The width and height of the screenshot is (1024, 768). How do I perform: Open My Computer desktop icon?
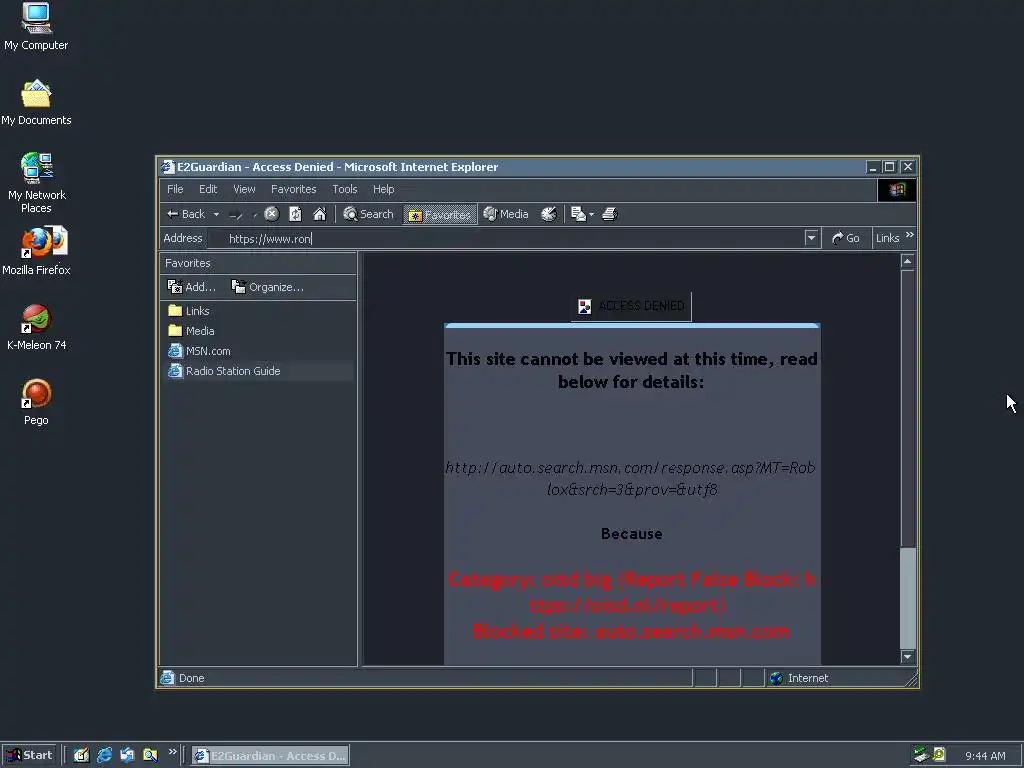pyautogui.click(x=36, y=27)
